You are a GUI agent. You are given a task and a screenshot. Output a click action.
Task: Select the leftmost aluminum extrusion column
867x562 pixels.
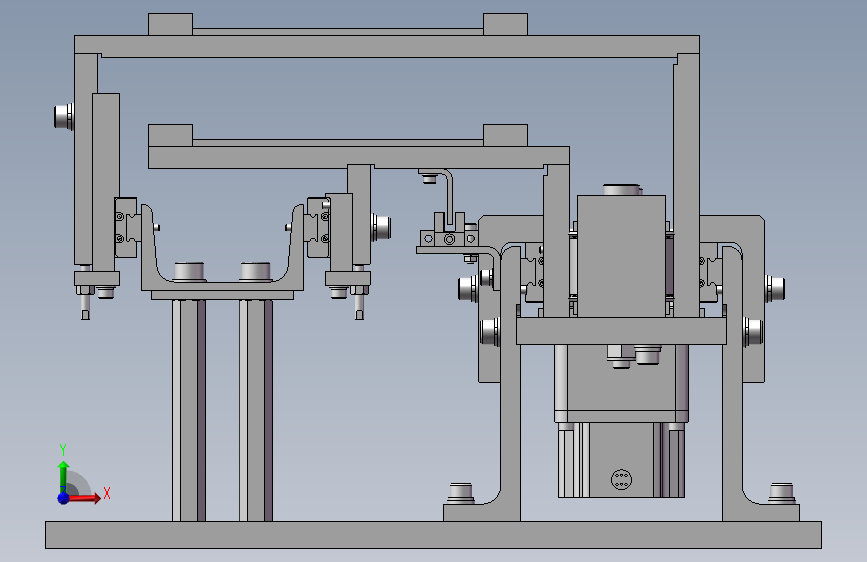[189, 410]
